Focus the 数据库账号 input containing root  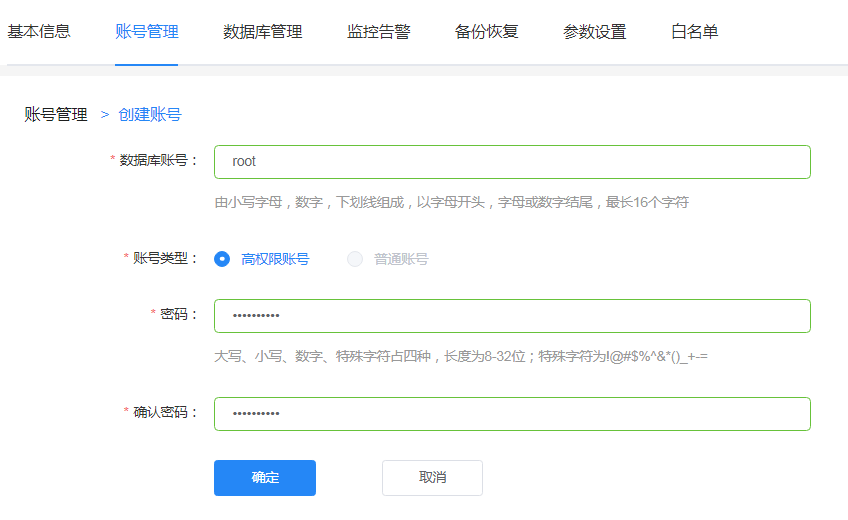[x=512, y=162]
